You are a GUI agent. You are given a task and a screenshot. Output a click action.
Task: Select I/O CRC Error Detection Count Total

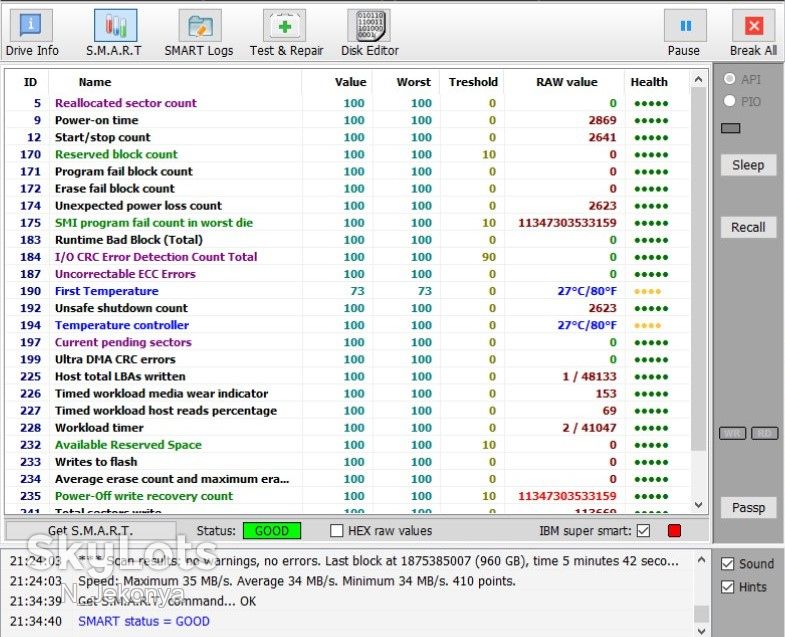[348, 257]
